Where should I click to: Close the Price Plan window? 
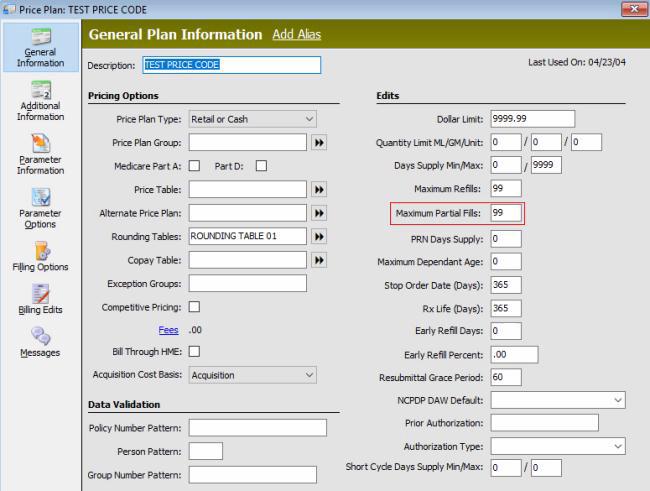pos(633,9)
